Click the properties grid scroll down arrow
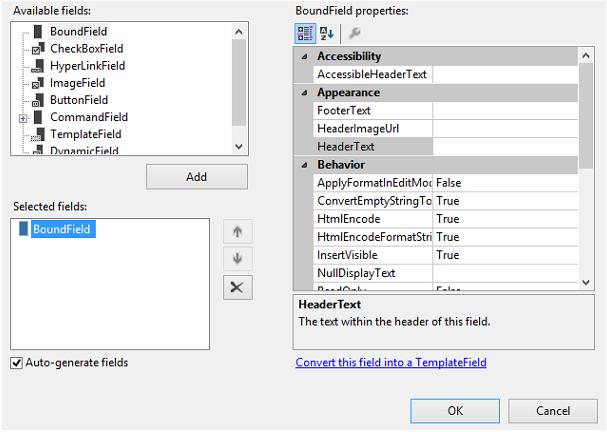The width and height of the screenshot is (607, 432). point(587,283)
